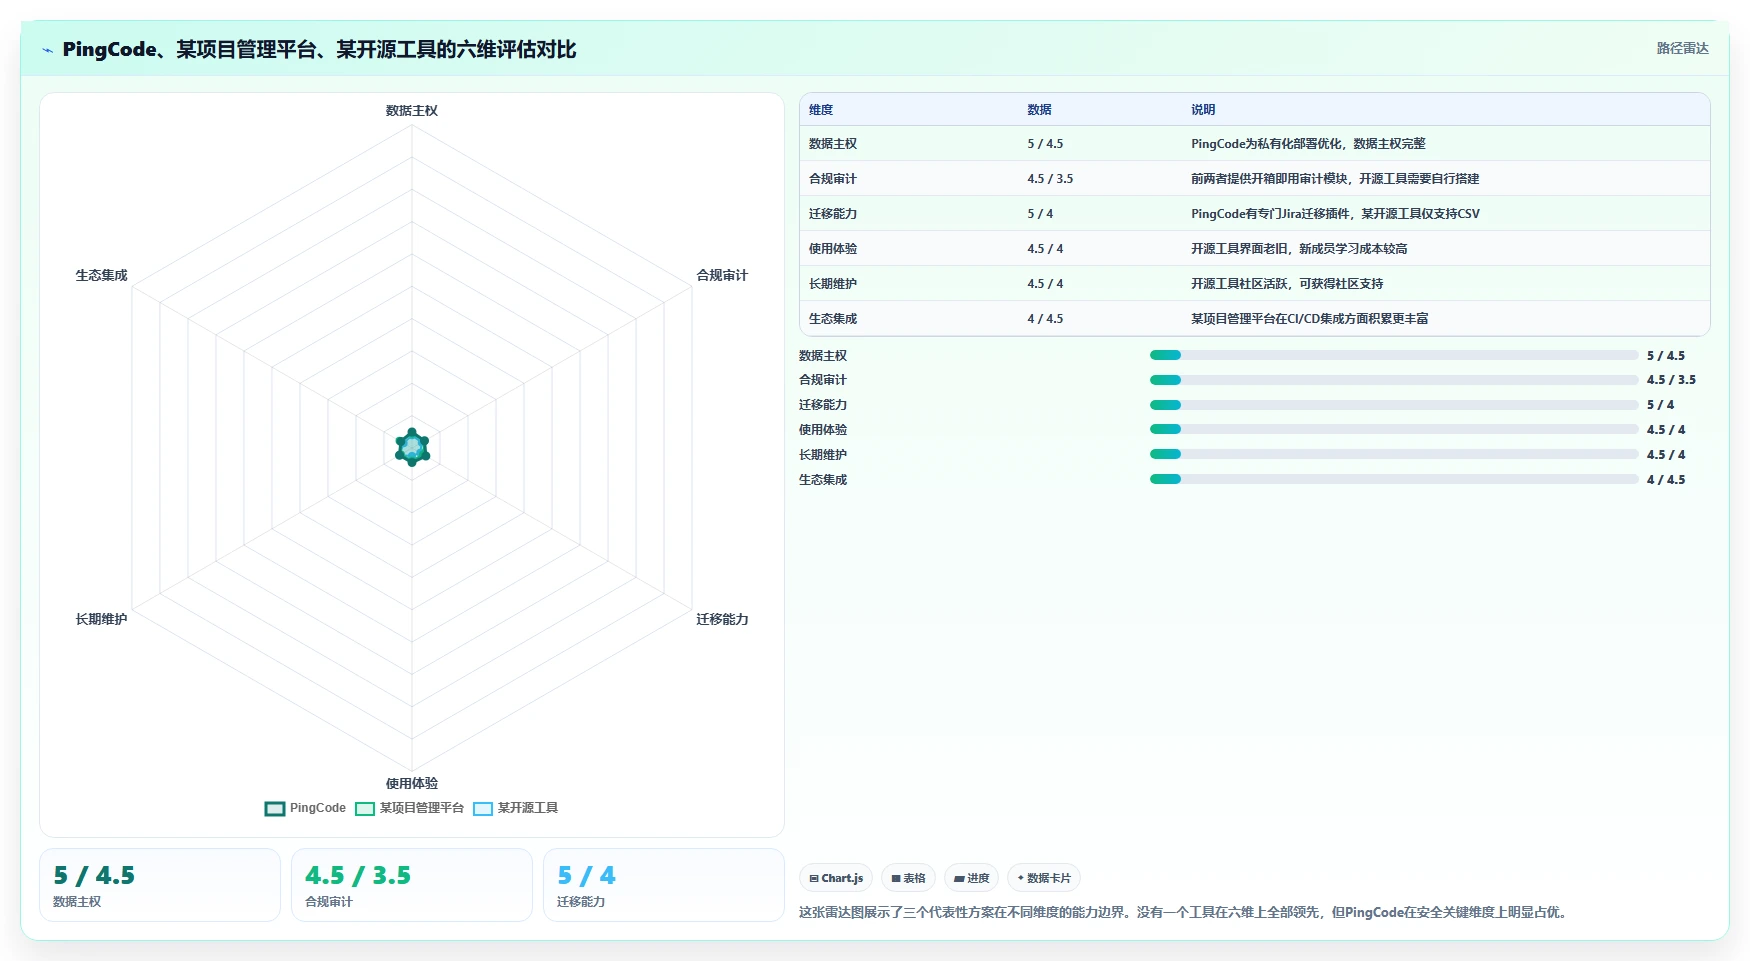
Task: Click the 5 / 4 迁移能力 summary card
Action: coord(664,885)
